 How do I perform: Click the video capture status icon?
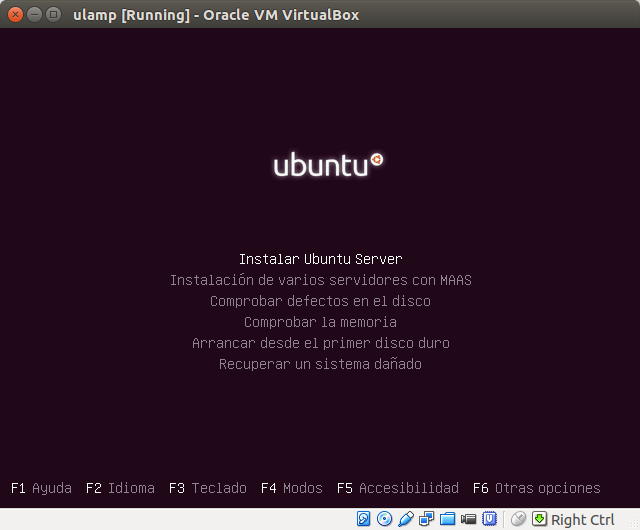468,519
